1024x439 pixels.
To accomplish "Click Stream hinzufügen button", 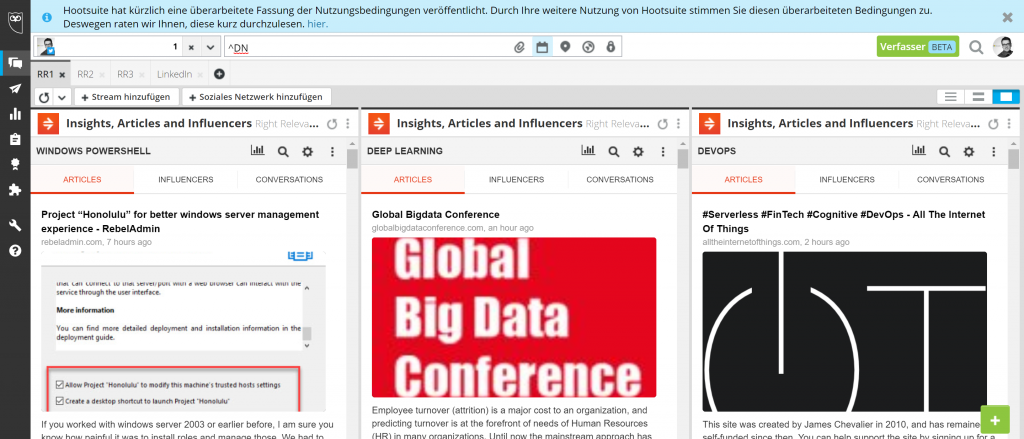I will [126, 97].
